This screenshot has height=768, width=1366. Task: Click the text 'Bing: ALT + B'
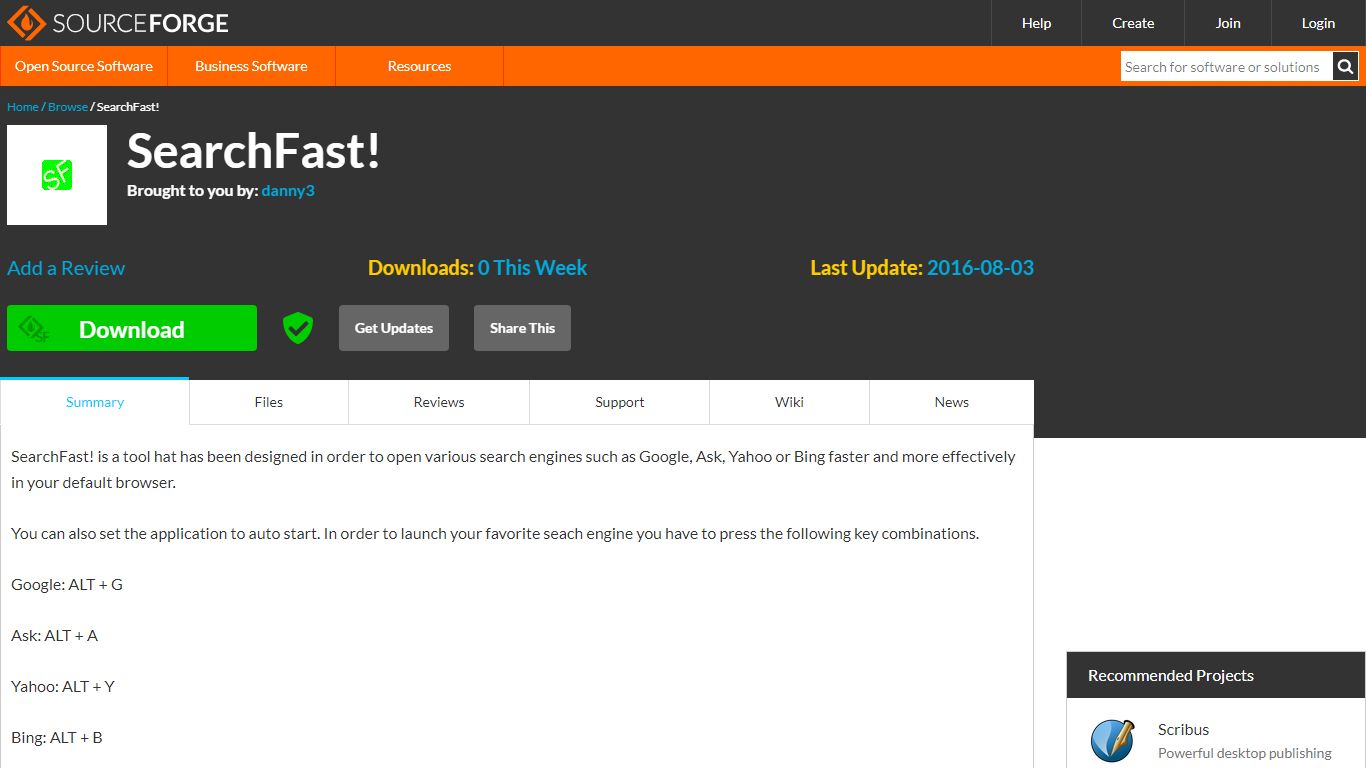[57, 737]
